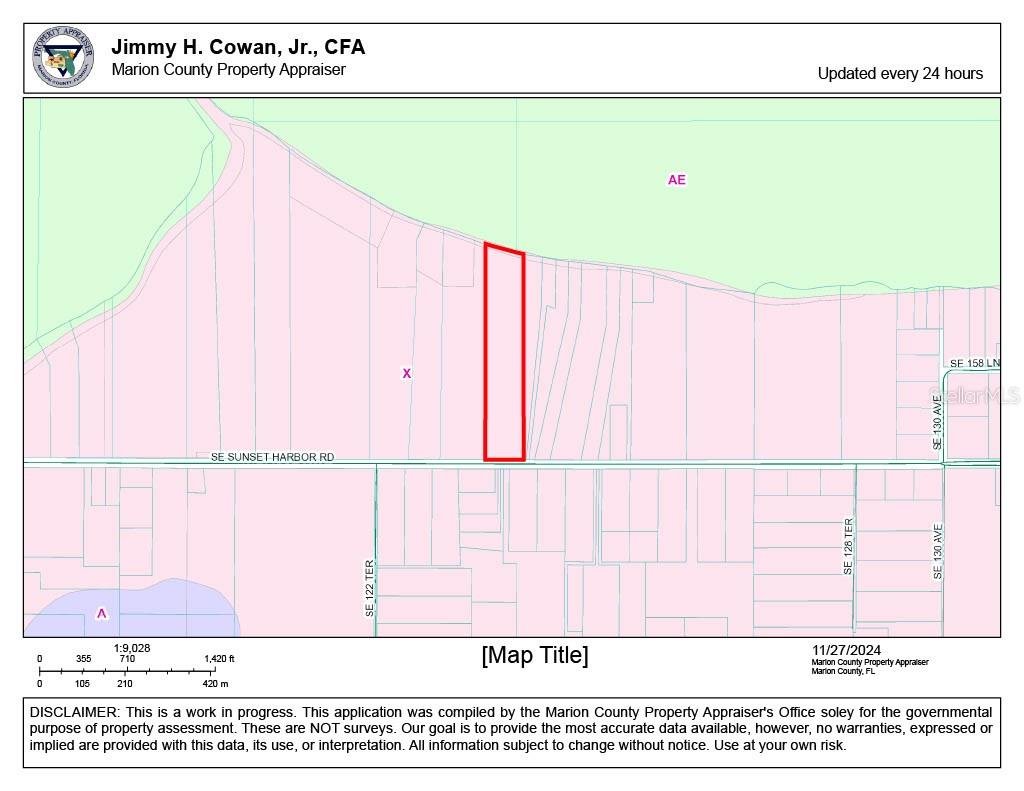Click the Updated every 24 hours notice
The width and height of the screenshot is (1024, 791).
pyautogui.click(x=900, y=73)
